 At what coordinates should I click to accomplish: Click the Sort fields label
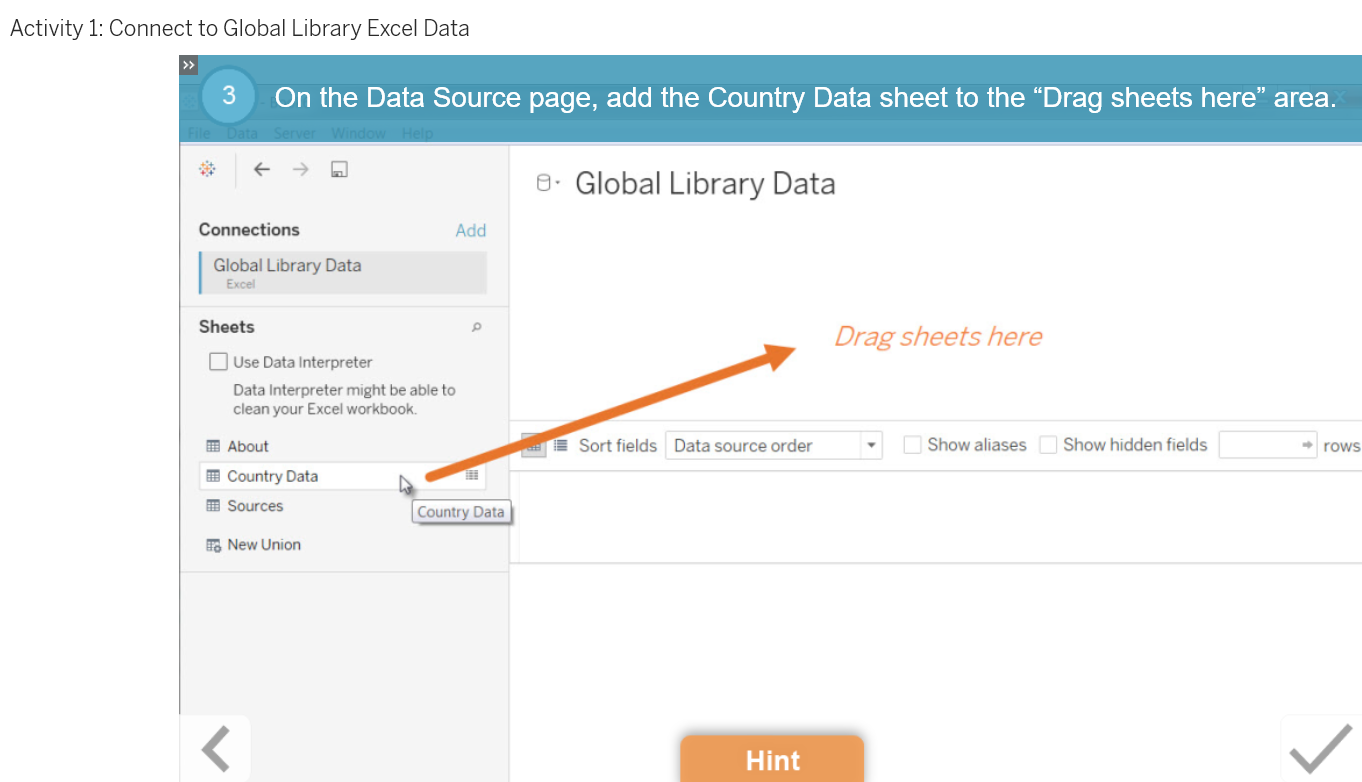pyautogui.click(x=618, y=445)
